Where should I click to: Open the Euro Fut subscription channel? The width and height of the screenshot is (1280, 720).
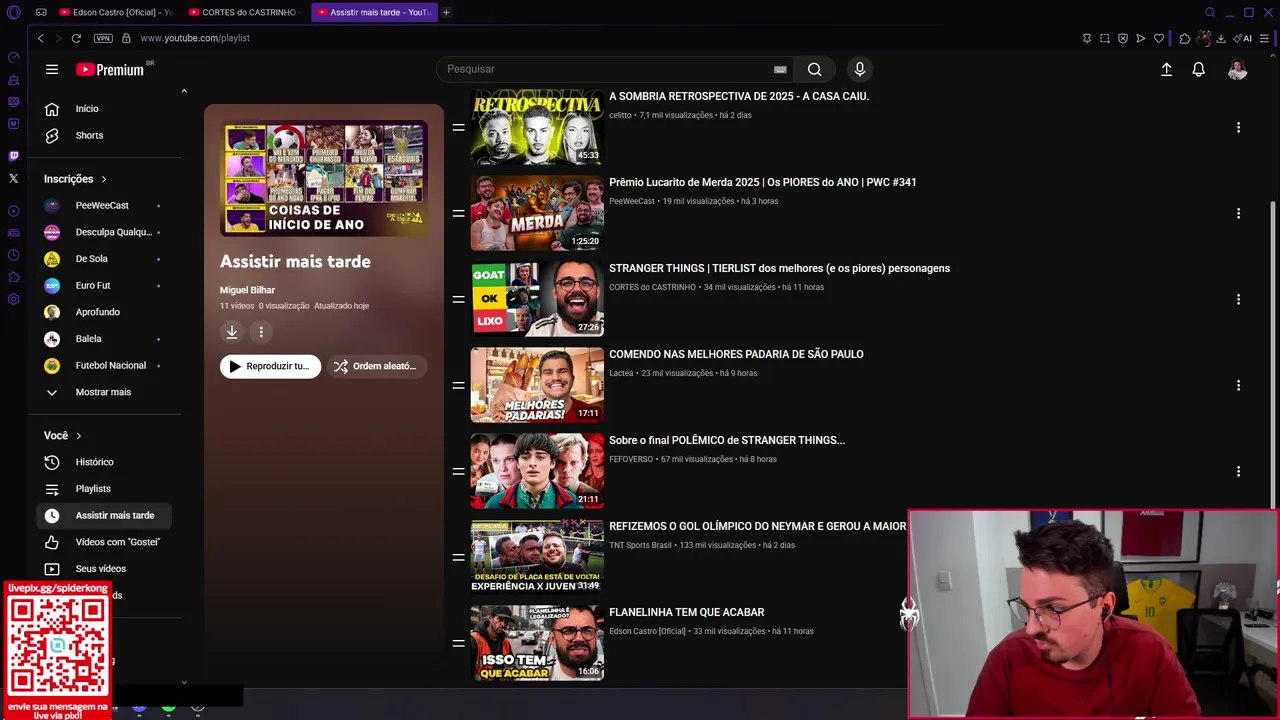click(x=104, y=285)
